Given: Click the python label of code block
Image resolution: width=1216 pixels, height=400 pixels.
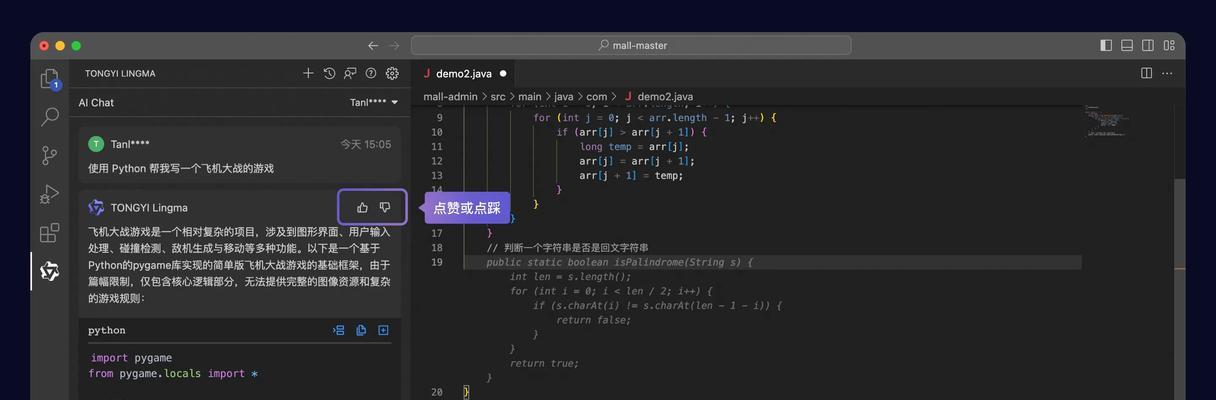Looking at the screenshot, I should [x=107, y=330].
